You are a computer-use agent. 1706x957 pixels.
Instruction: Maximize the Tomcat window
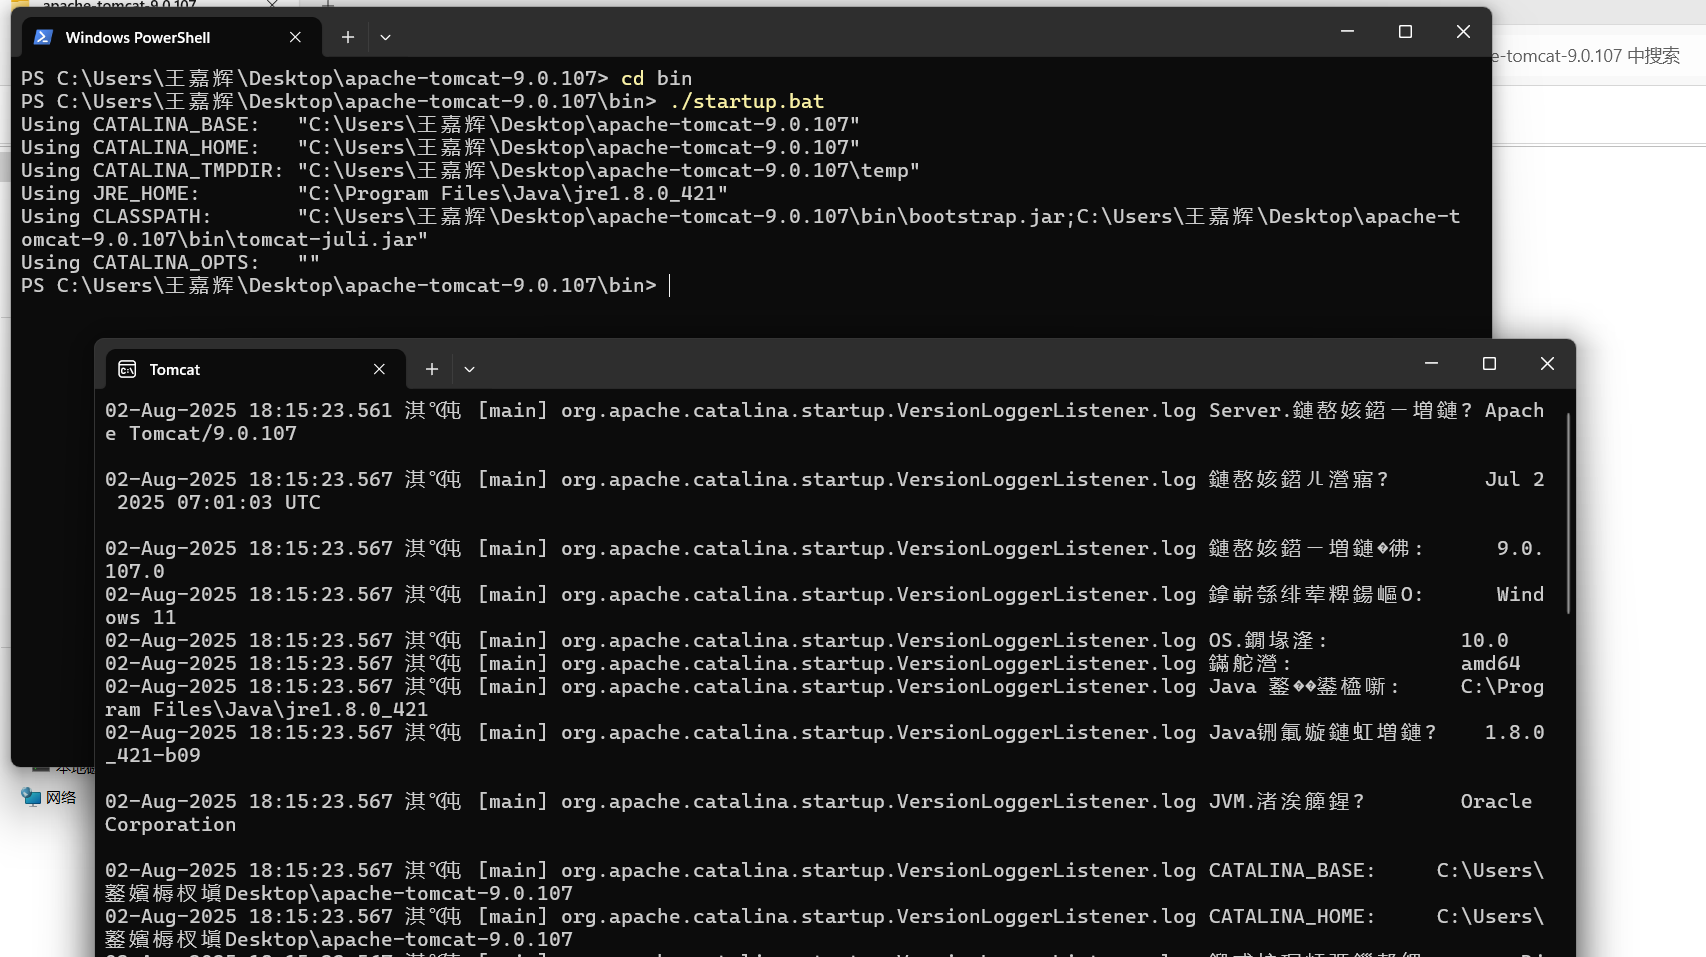tap(1489, 364)
